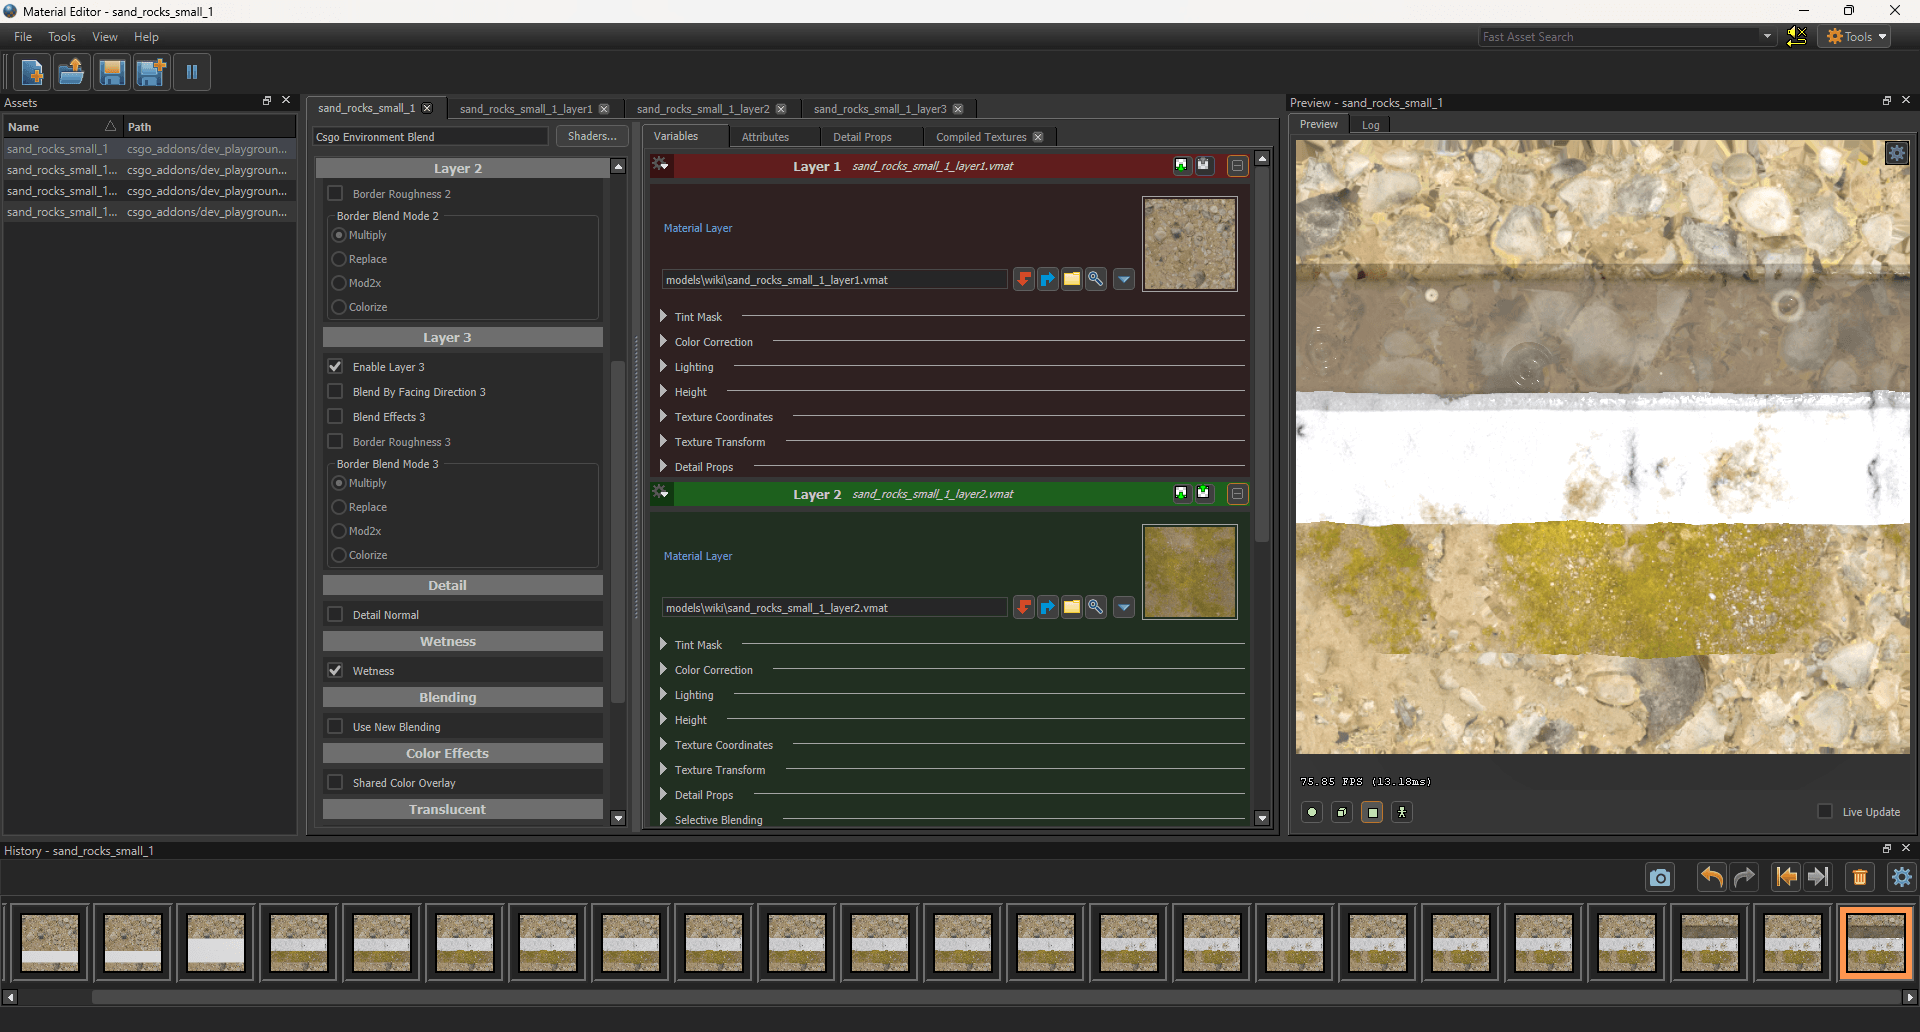Viewport: 1920px width, 1032px height.
Task: Expand Layer 2 Height section
Action: (x=663, y=719)
